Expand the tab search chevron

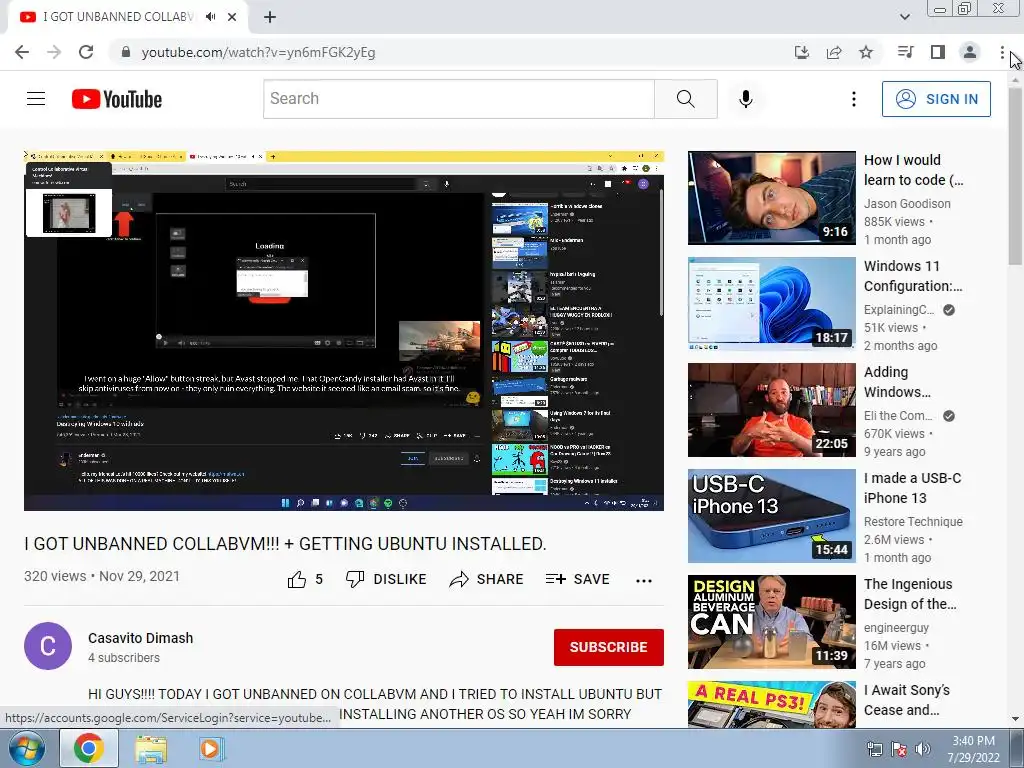(x=904, y=17)
